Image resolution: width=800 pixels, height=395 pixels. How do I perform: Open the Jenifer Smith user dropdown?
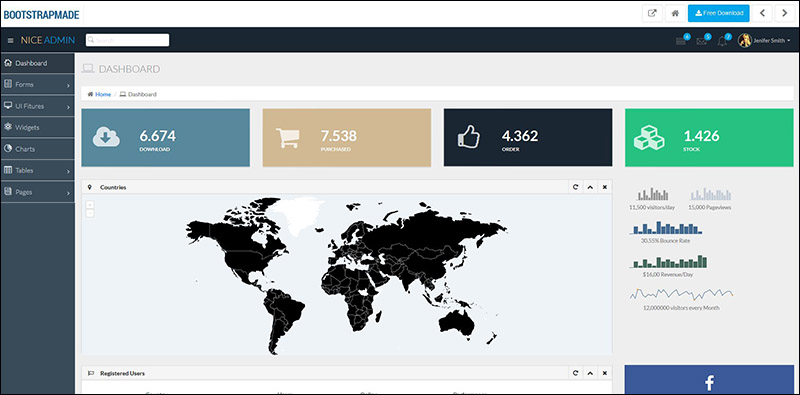tap(764, 40)
